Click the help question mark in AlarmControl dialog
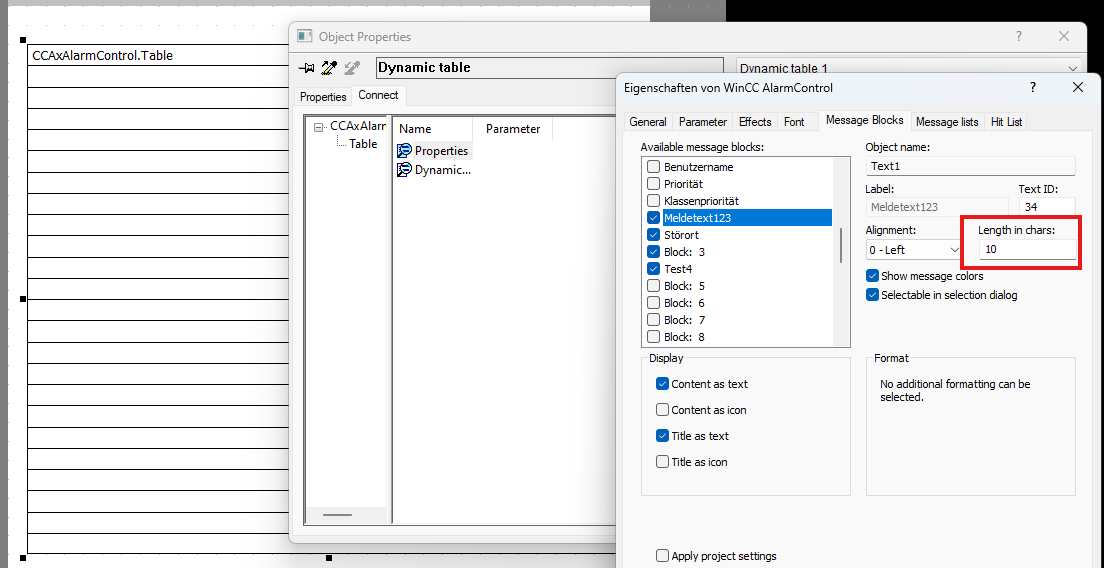This screenshot has width=1104, height=568. point(1033,88)
